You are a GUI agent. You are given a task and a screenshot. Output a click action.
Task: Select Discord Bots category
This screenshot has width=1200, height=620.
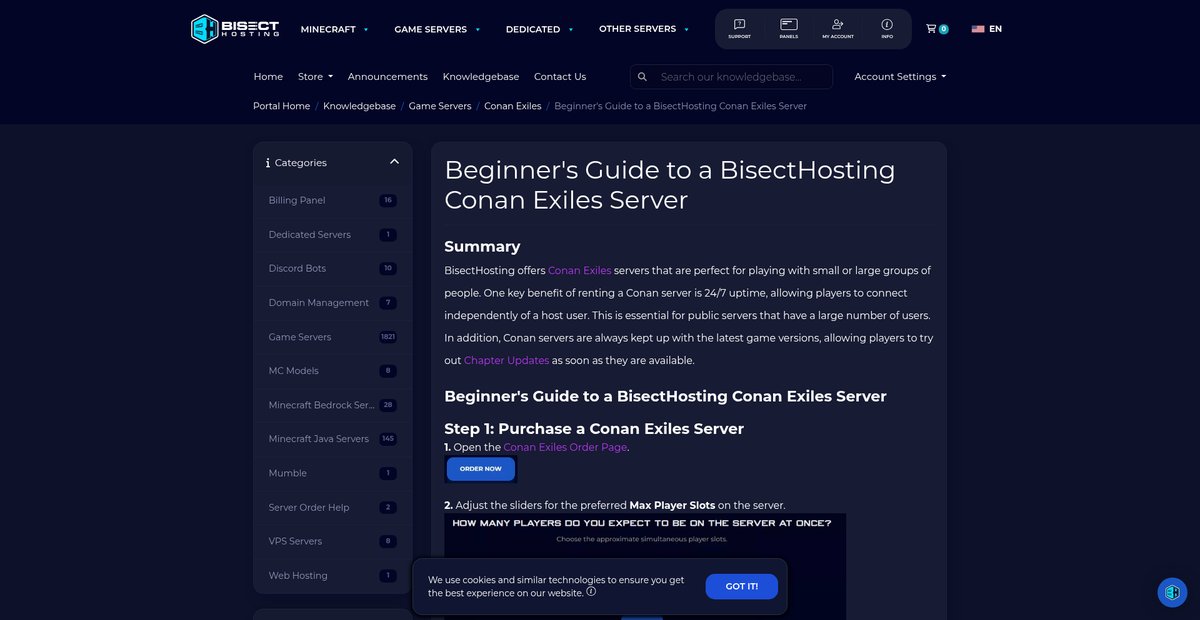click(332, 269)
